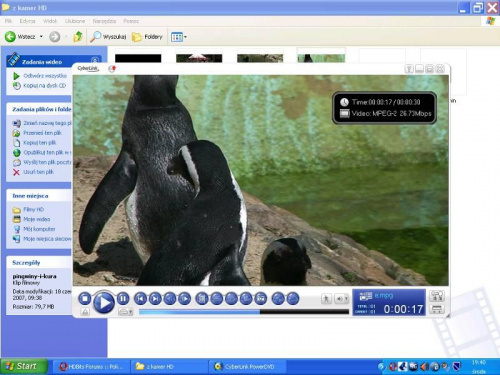This screenshot has height=375, width=500.
Task: Open the Views dropdown in Explorer toolbar
Action: click(178, 37)
